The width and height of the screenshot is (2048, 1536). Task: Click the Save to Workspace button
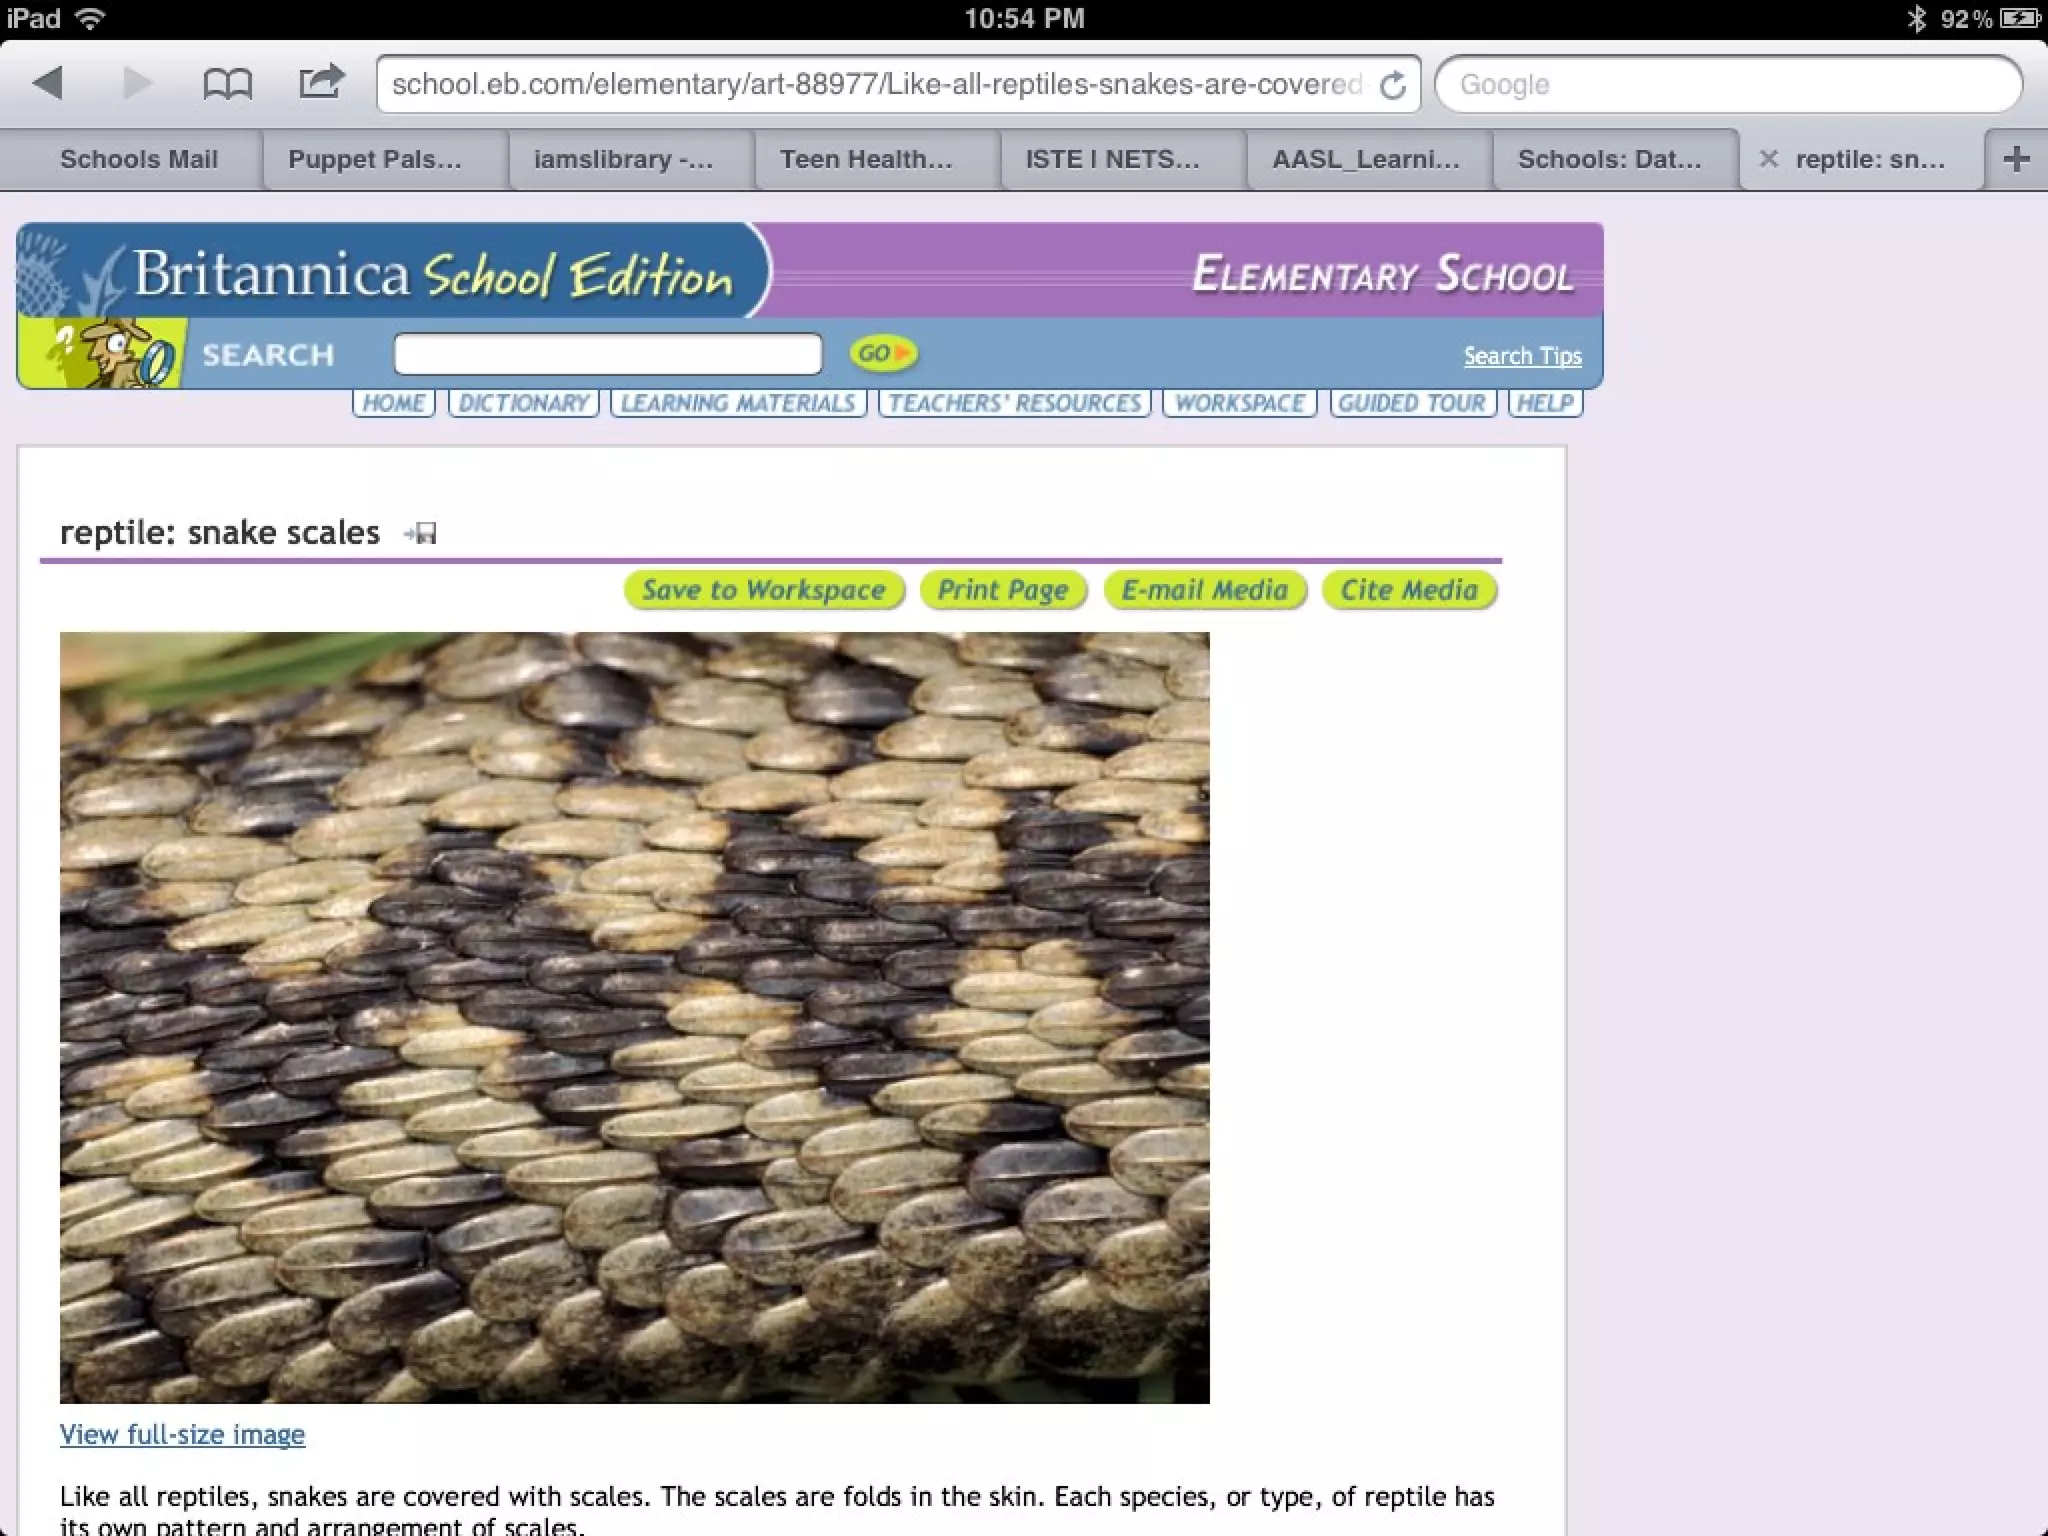pos(764,590)
